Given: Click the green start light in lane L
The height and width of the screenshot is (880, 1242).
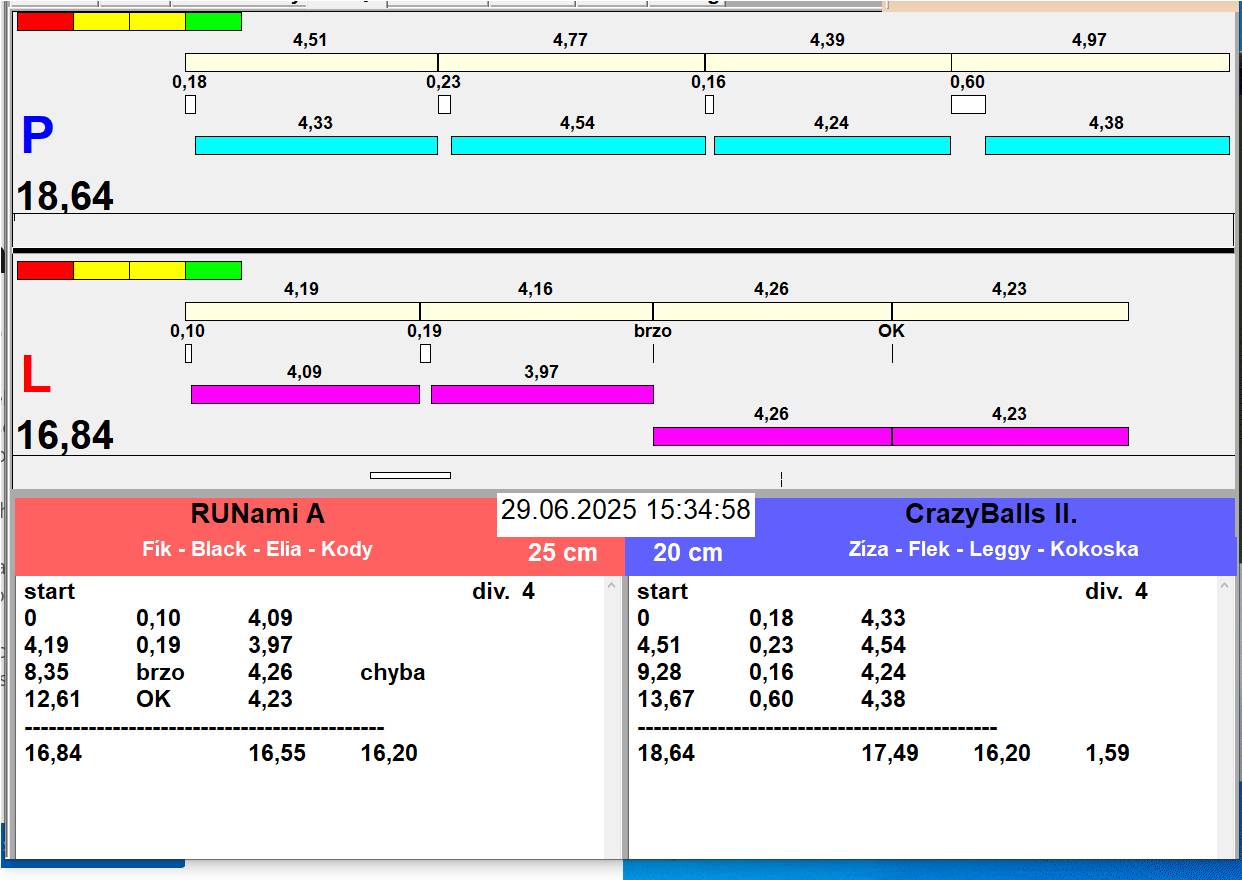Looking at the screenshot, I should [214, 270].
